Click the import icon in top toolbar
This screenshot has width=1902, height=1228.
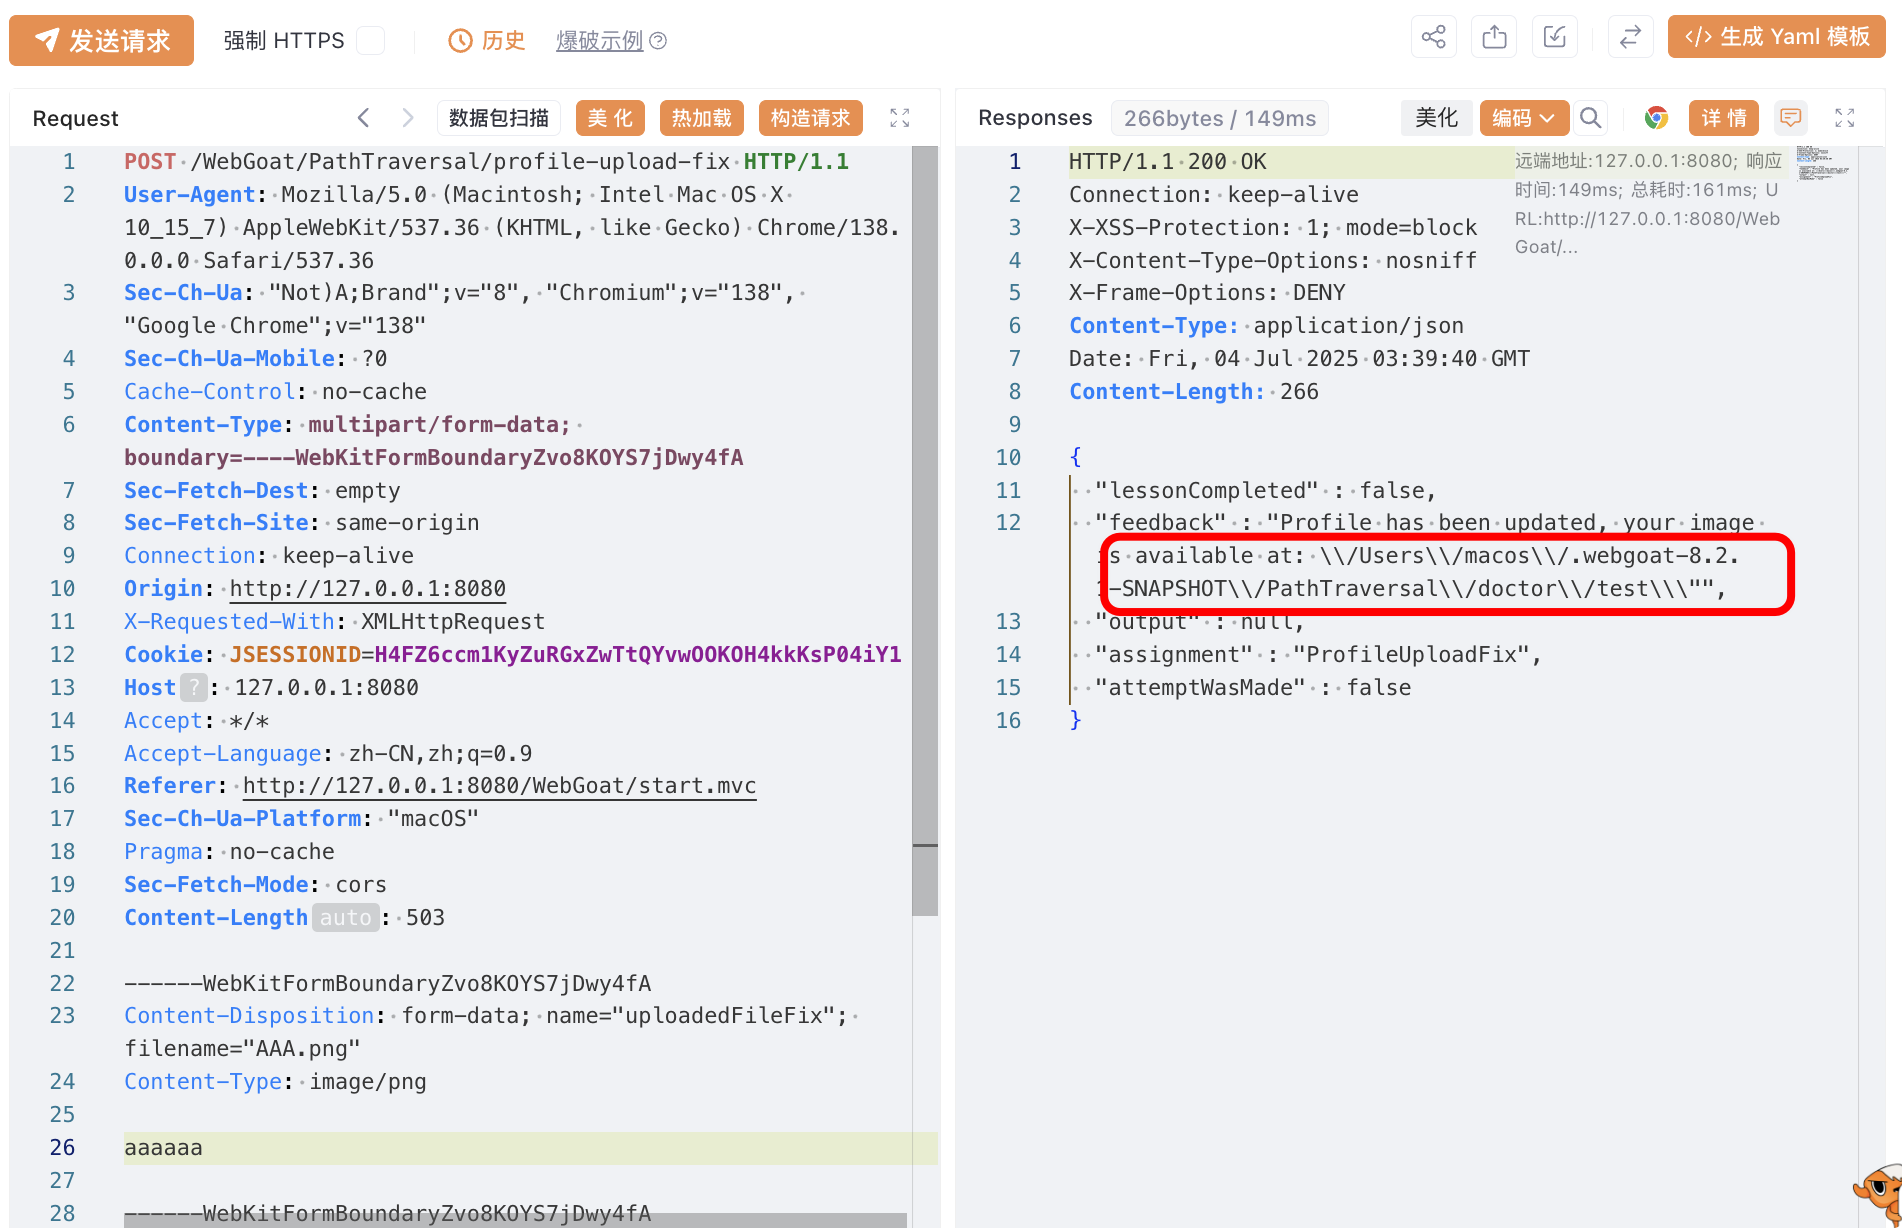point(1554,38)
